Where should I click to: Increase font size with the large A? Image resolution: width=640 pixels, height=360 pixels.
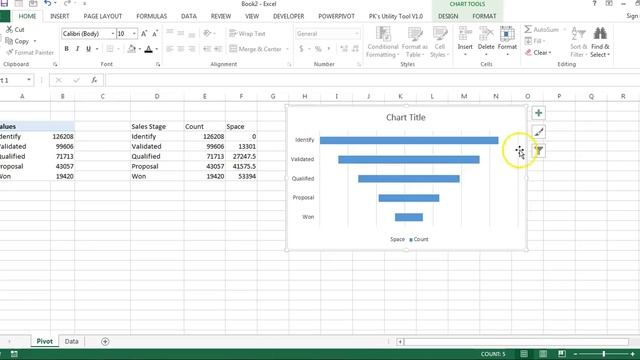(144, 33)
